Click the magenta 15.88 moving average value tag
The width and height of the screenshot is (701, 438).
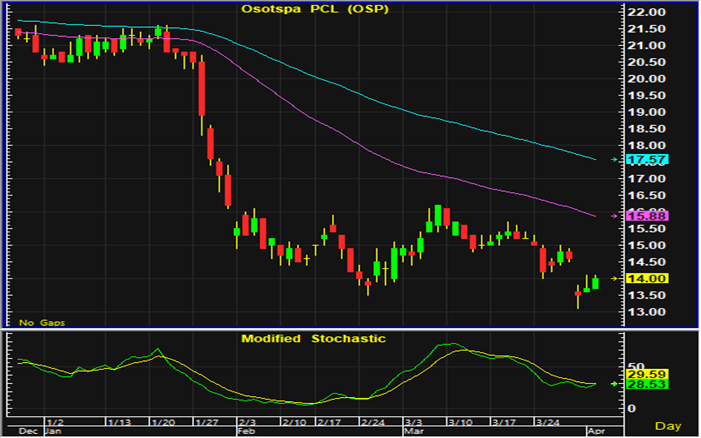[647, 216]
